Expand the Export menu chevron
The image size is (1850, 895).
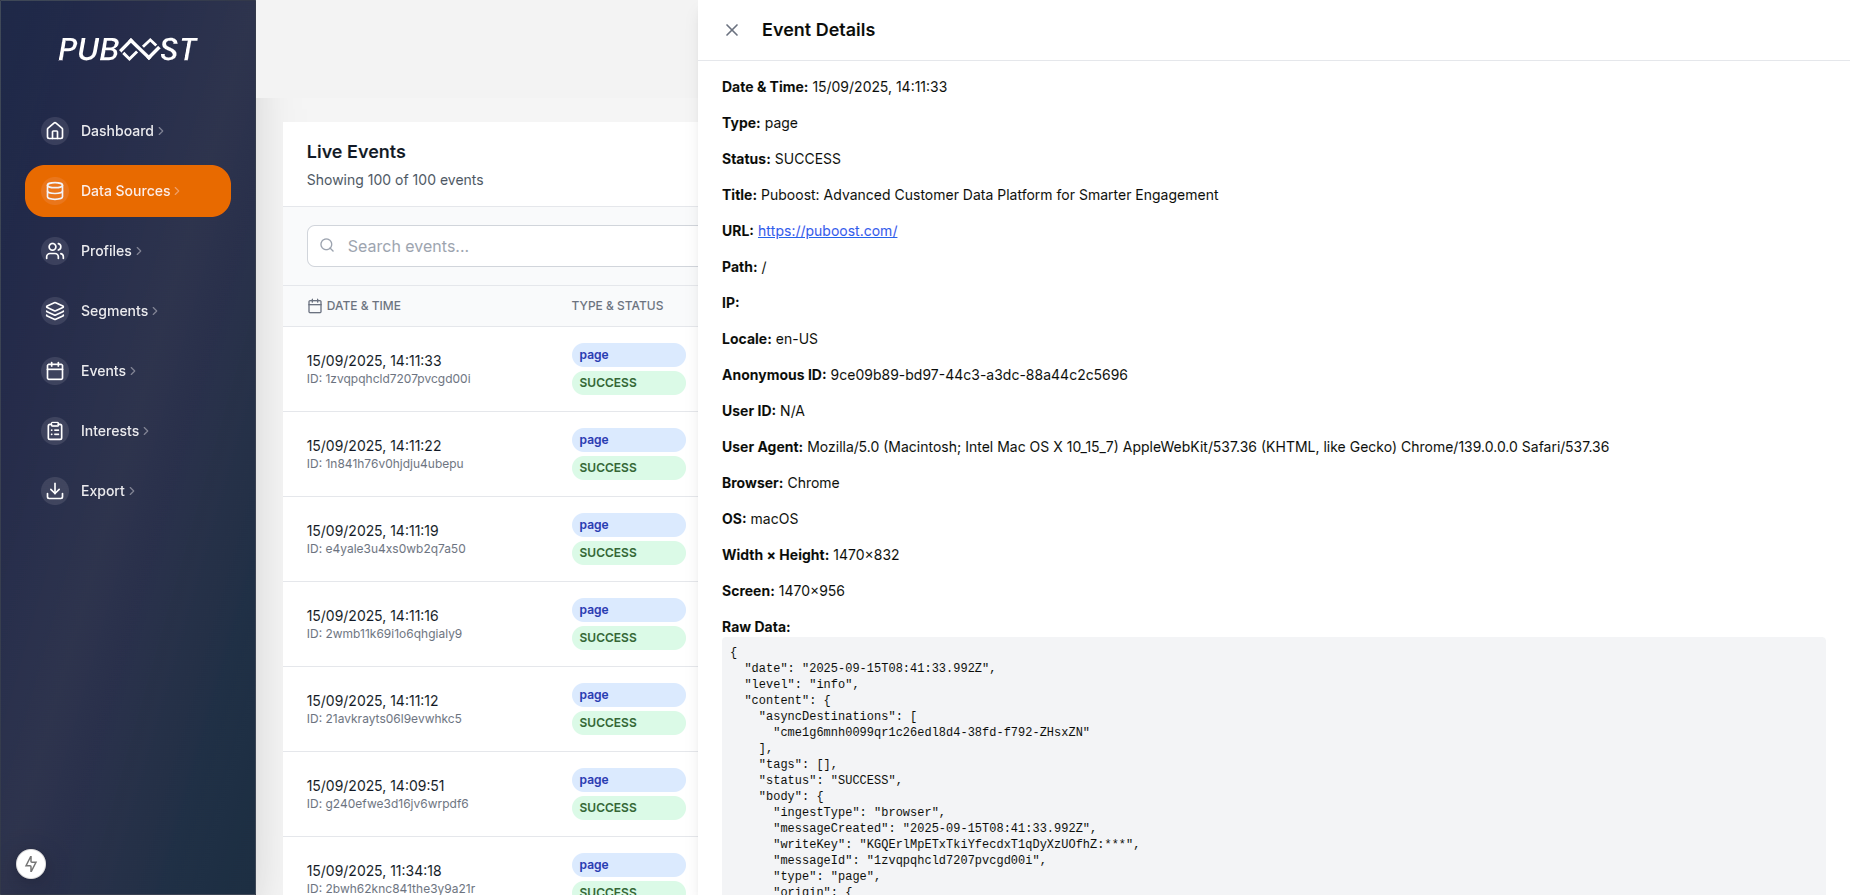coord(132,491)
